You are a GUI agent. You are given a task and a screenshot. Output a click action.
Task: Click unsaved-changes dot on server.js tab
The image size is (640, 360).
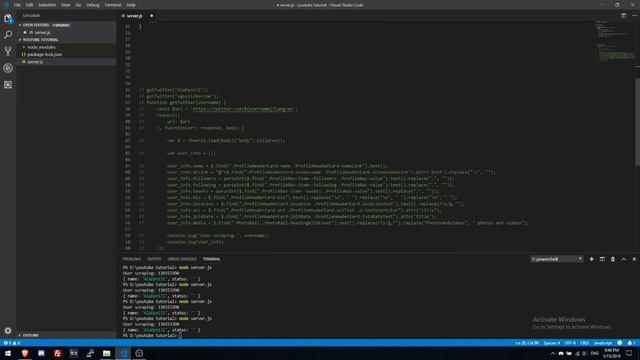[x=151, y=16]
